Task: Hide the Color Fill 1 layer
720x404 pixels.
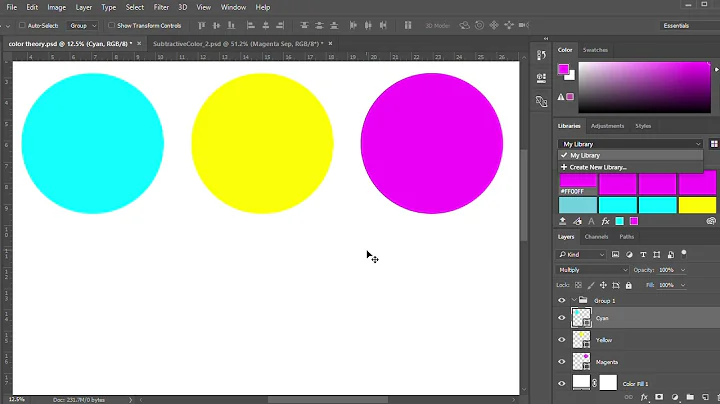Action: click(x=562, y=383)
